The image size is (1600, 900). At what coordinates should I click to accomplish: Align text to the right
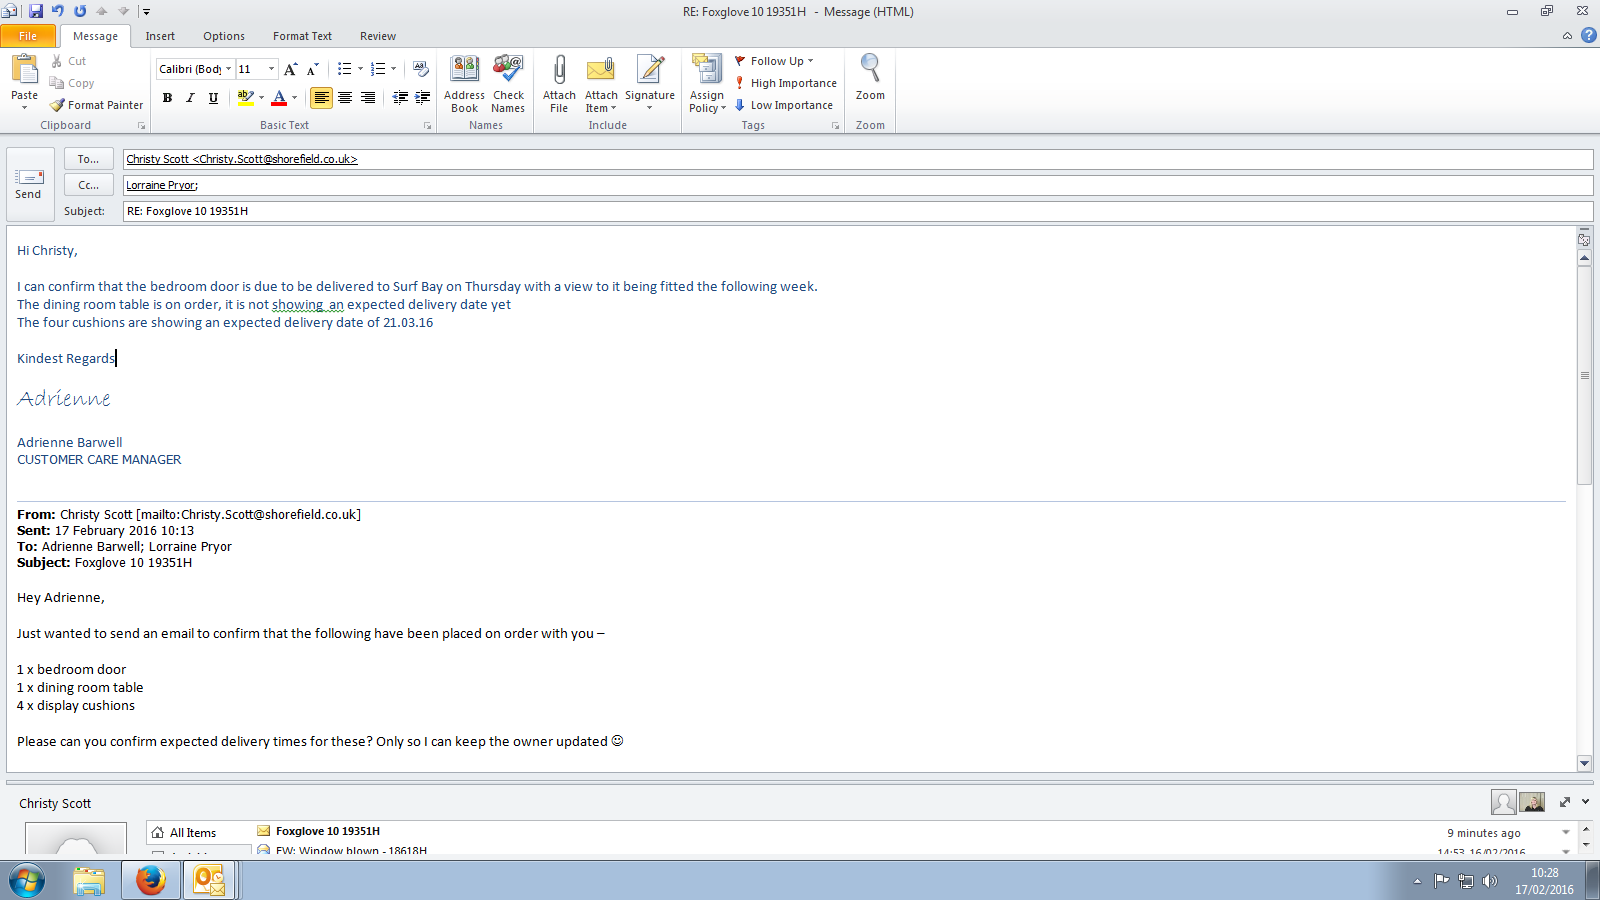(368, 98)
